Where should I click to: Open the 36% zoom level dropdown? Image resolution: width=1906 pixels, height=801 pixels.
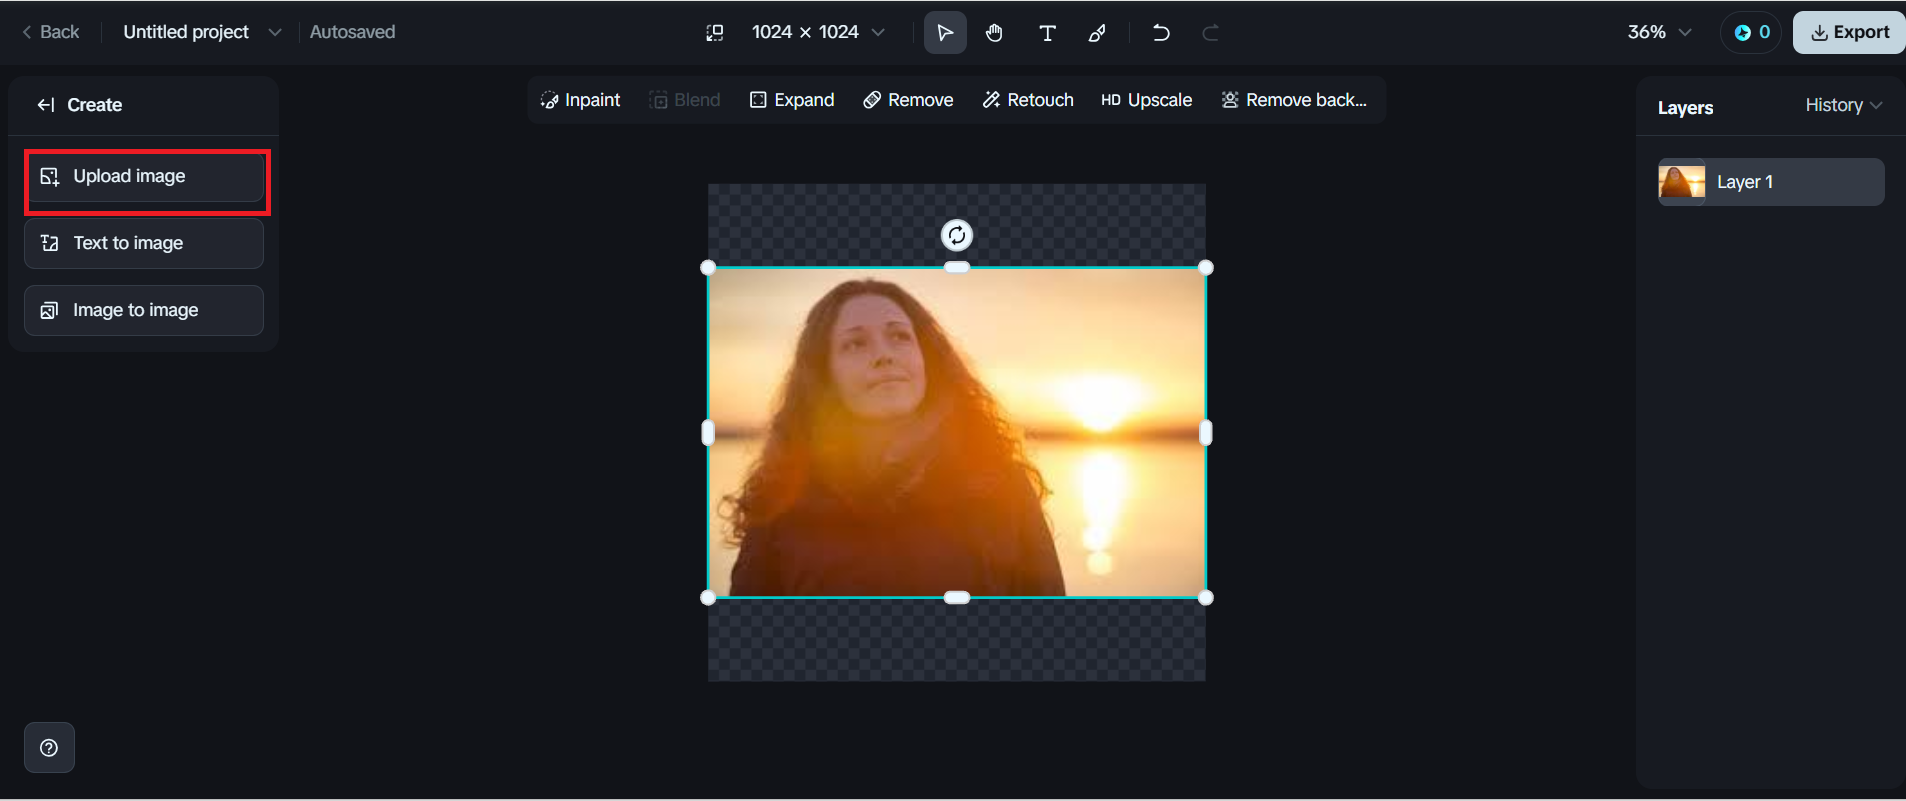[x=1659, y=32]
